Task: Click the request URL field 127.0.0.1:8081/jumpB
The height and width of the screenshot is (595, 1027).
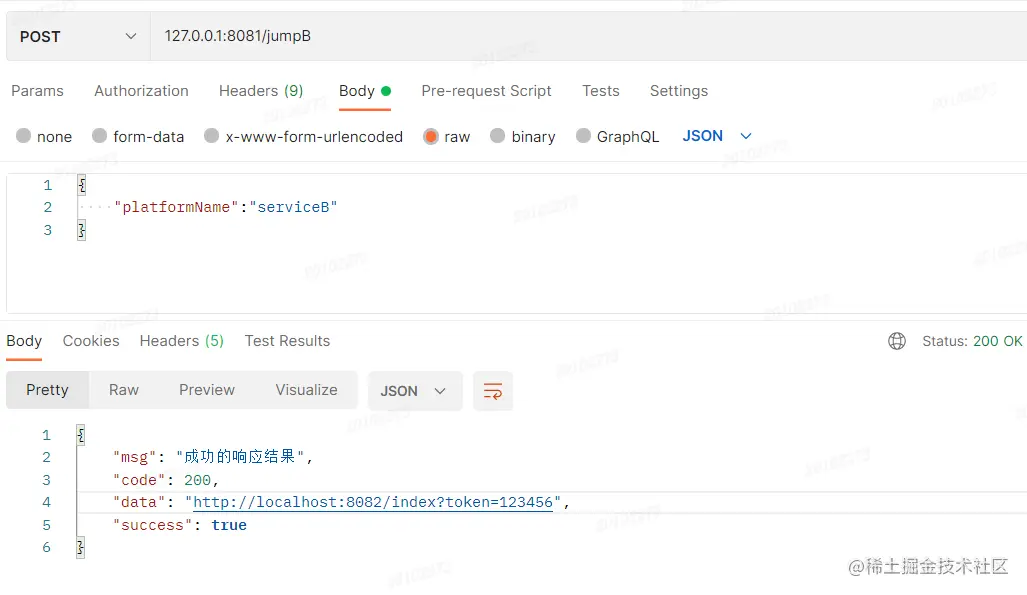Action: 588,37
